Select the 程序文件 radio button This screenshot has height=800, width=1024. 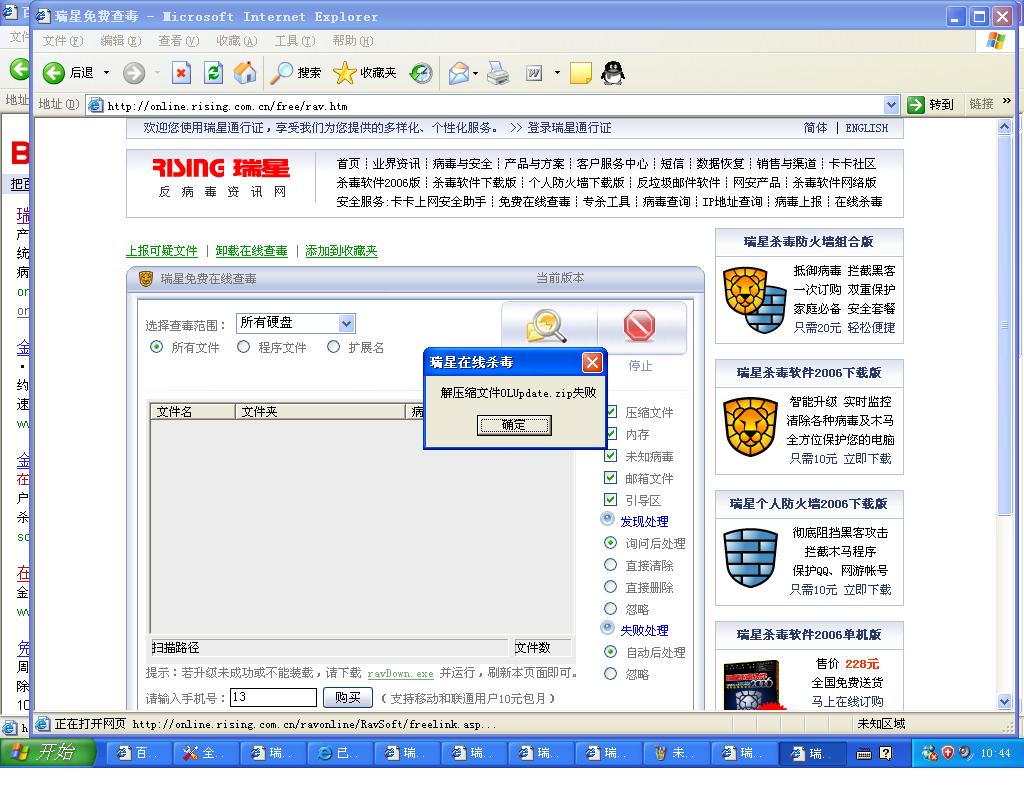tap(243, 347)
